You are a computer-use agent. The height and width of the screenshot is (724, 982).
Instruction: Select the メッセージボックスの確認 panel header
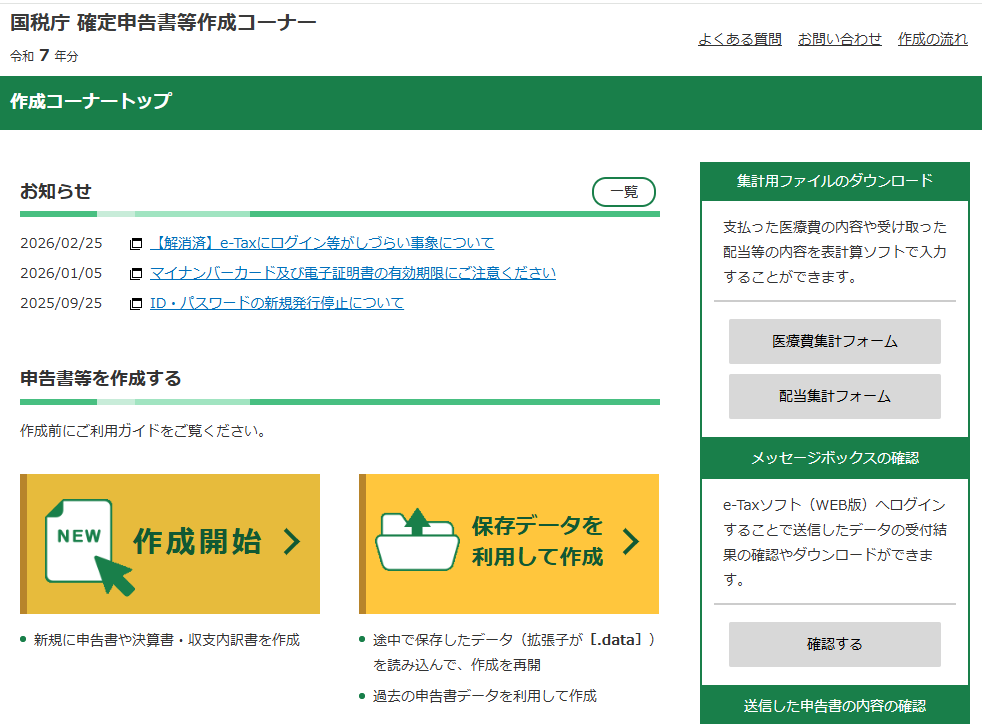click(836, 458)
